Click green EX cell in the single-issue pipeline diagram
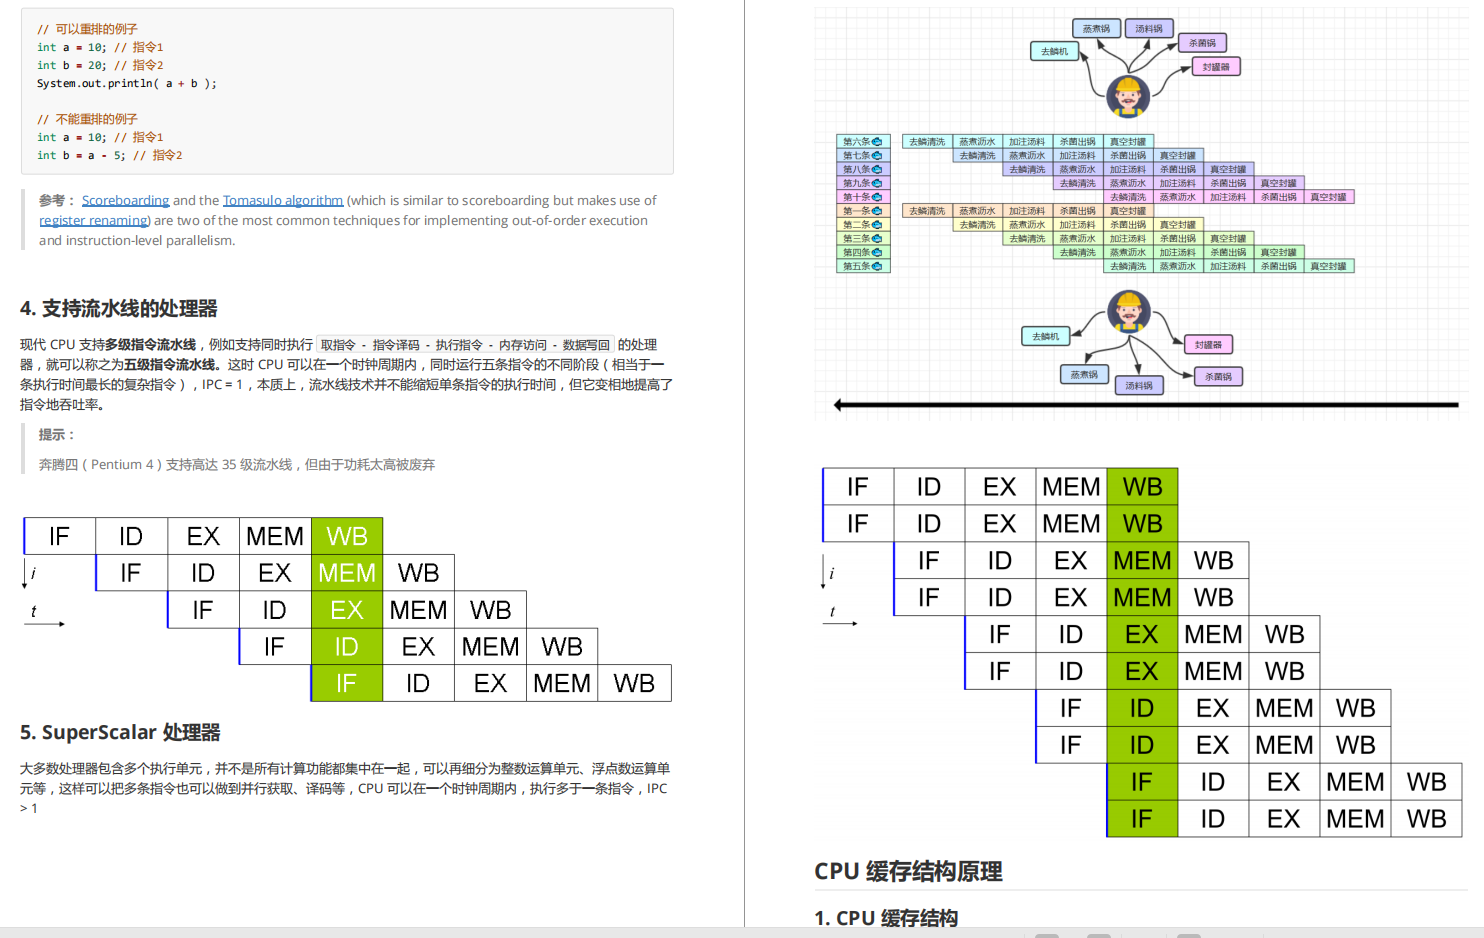Image resolution: width=1484 pixels, height=938 pixels. (x=347, y=610)
